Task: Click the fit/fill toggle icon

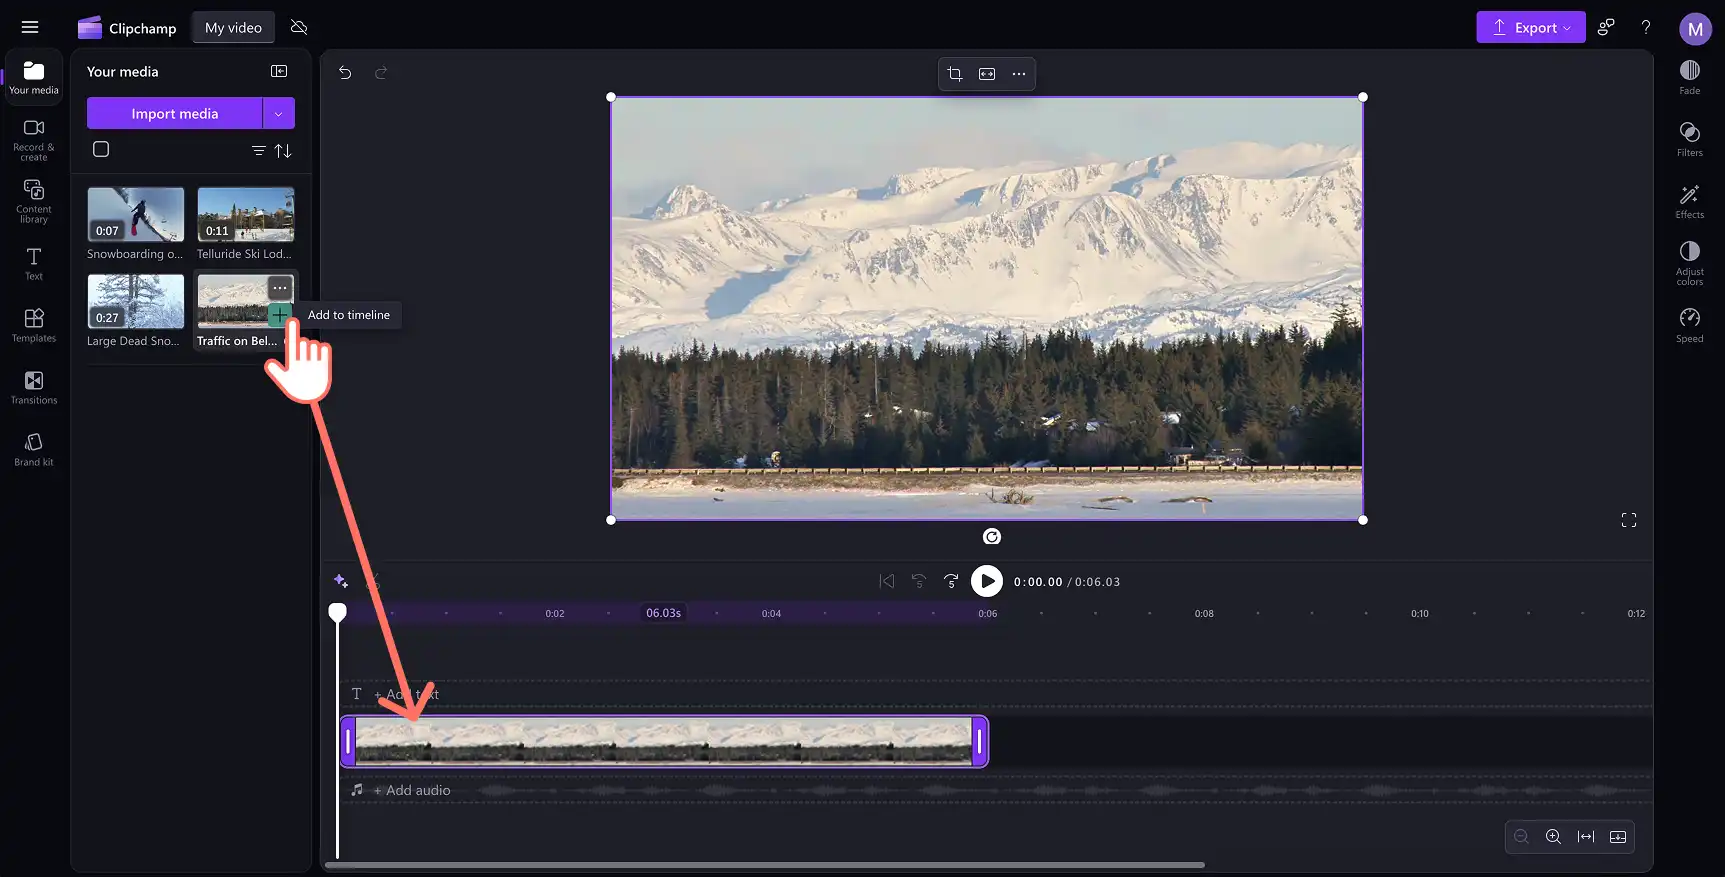Action: pyautogui.click(x=987, y=74)
